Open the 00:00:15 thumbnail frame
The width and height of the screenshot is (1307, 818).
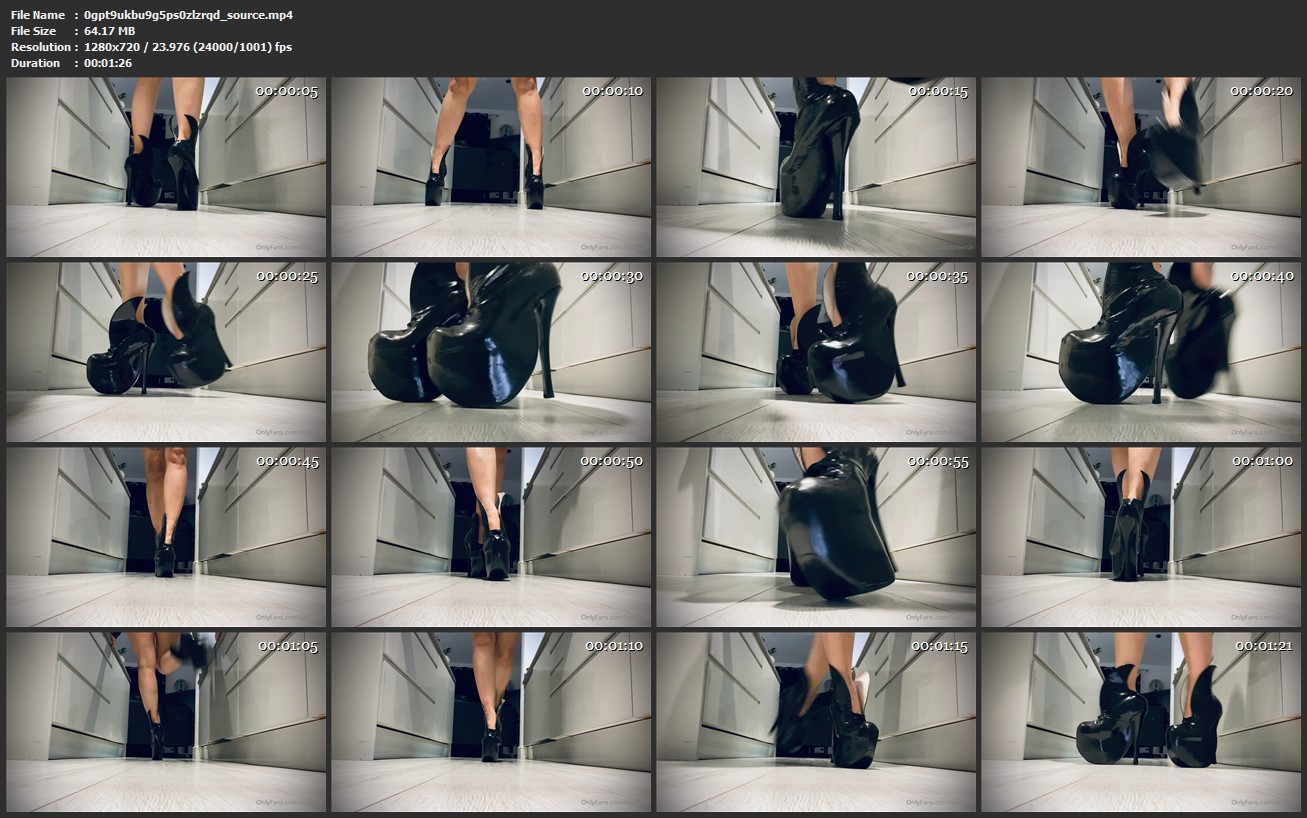(x=816, y=167)
